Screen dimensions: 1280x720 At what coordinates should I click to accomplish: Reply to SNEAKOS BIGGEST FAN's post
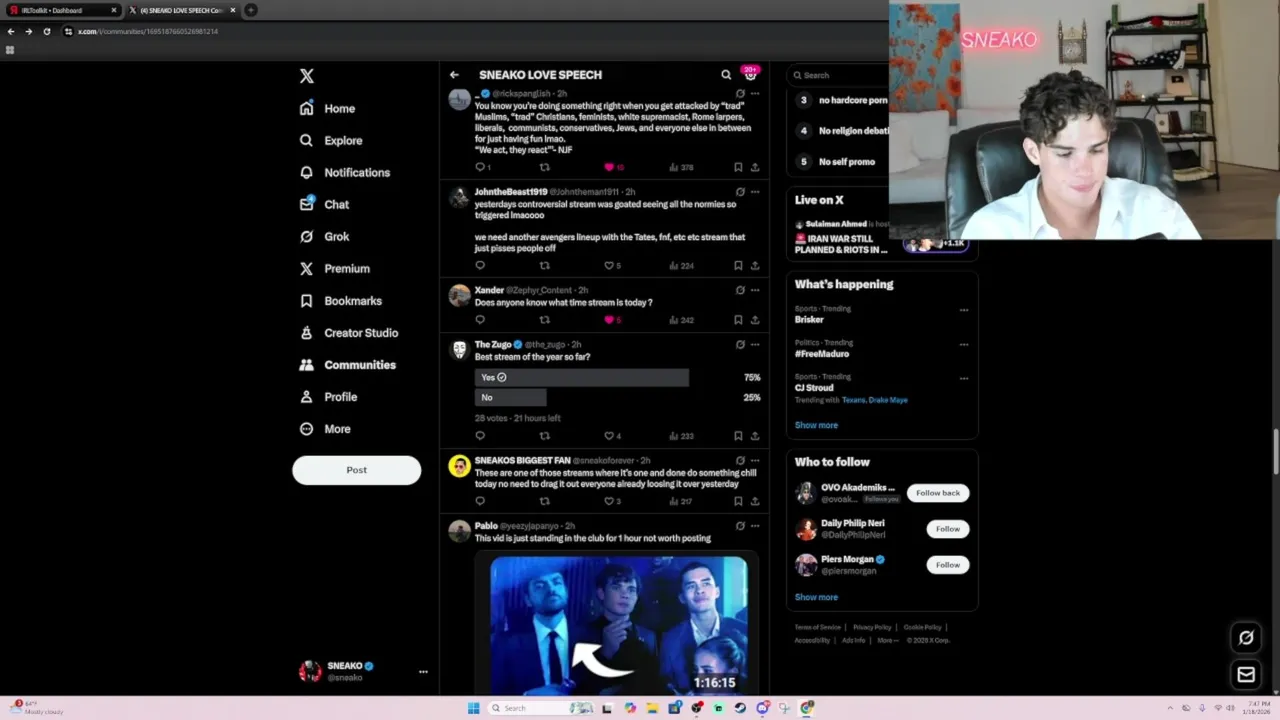click(480, 501)
